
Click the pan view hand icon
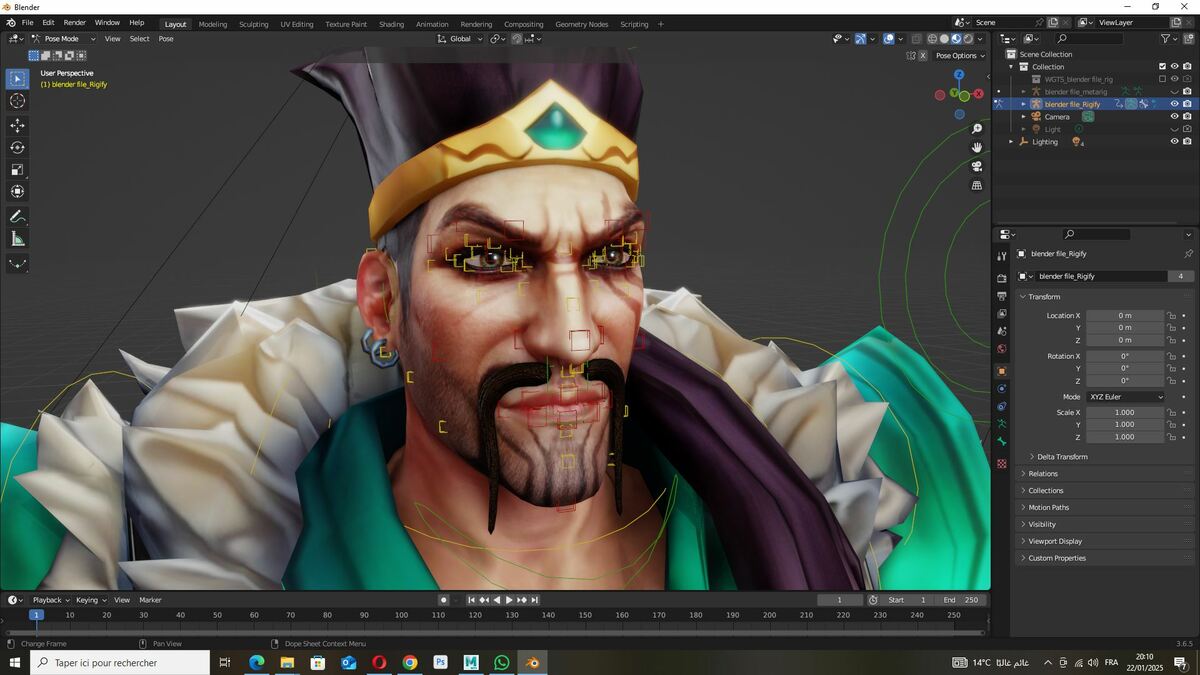977,148
